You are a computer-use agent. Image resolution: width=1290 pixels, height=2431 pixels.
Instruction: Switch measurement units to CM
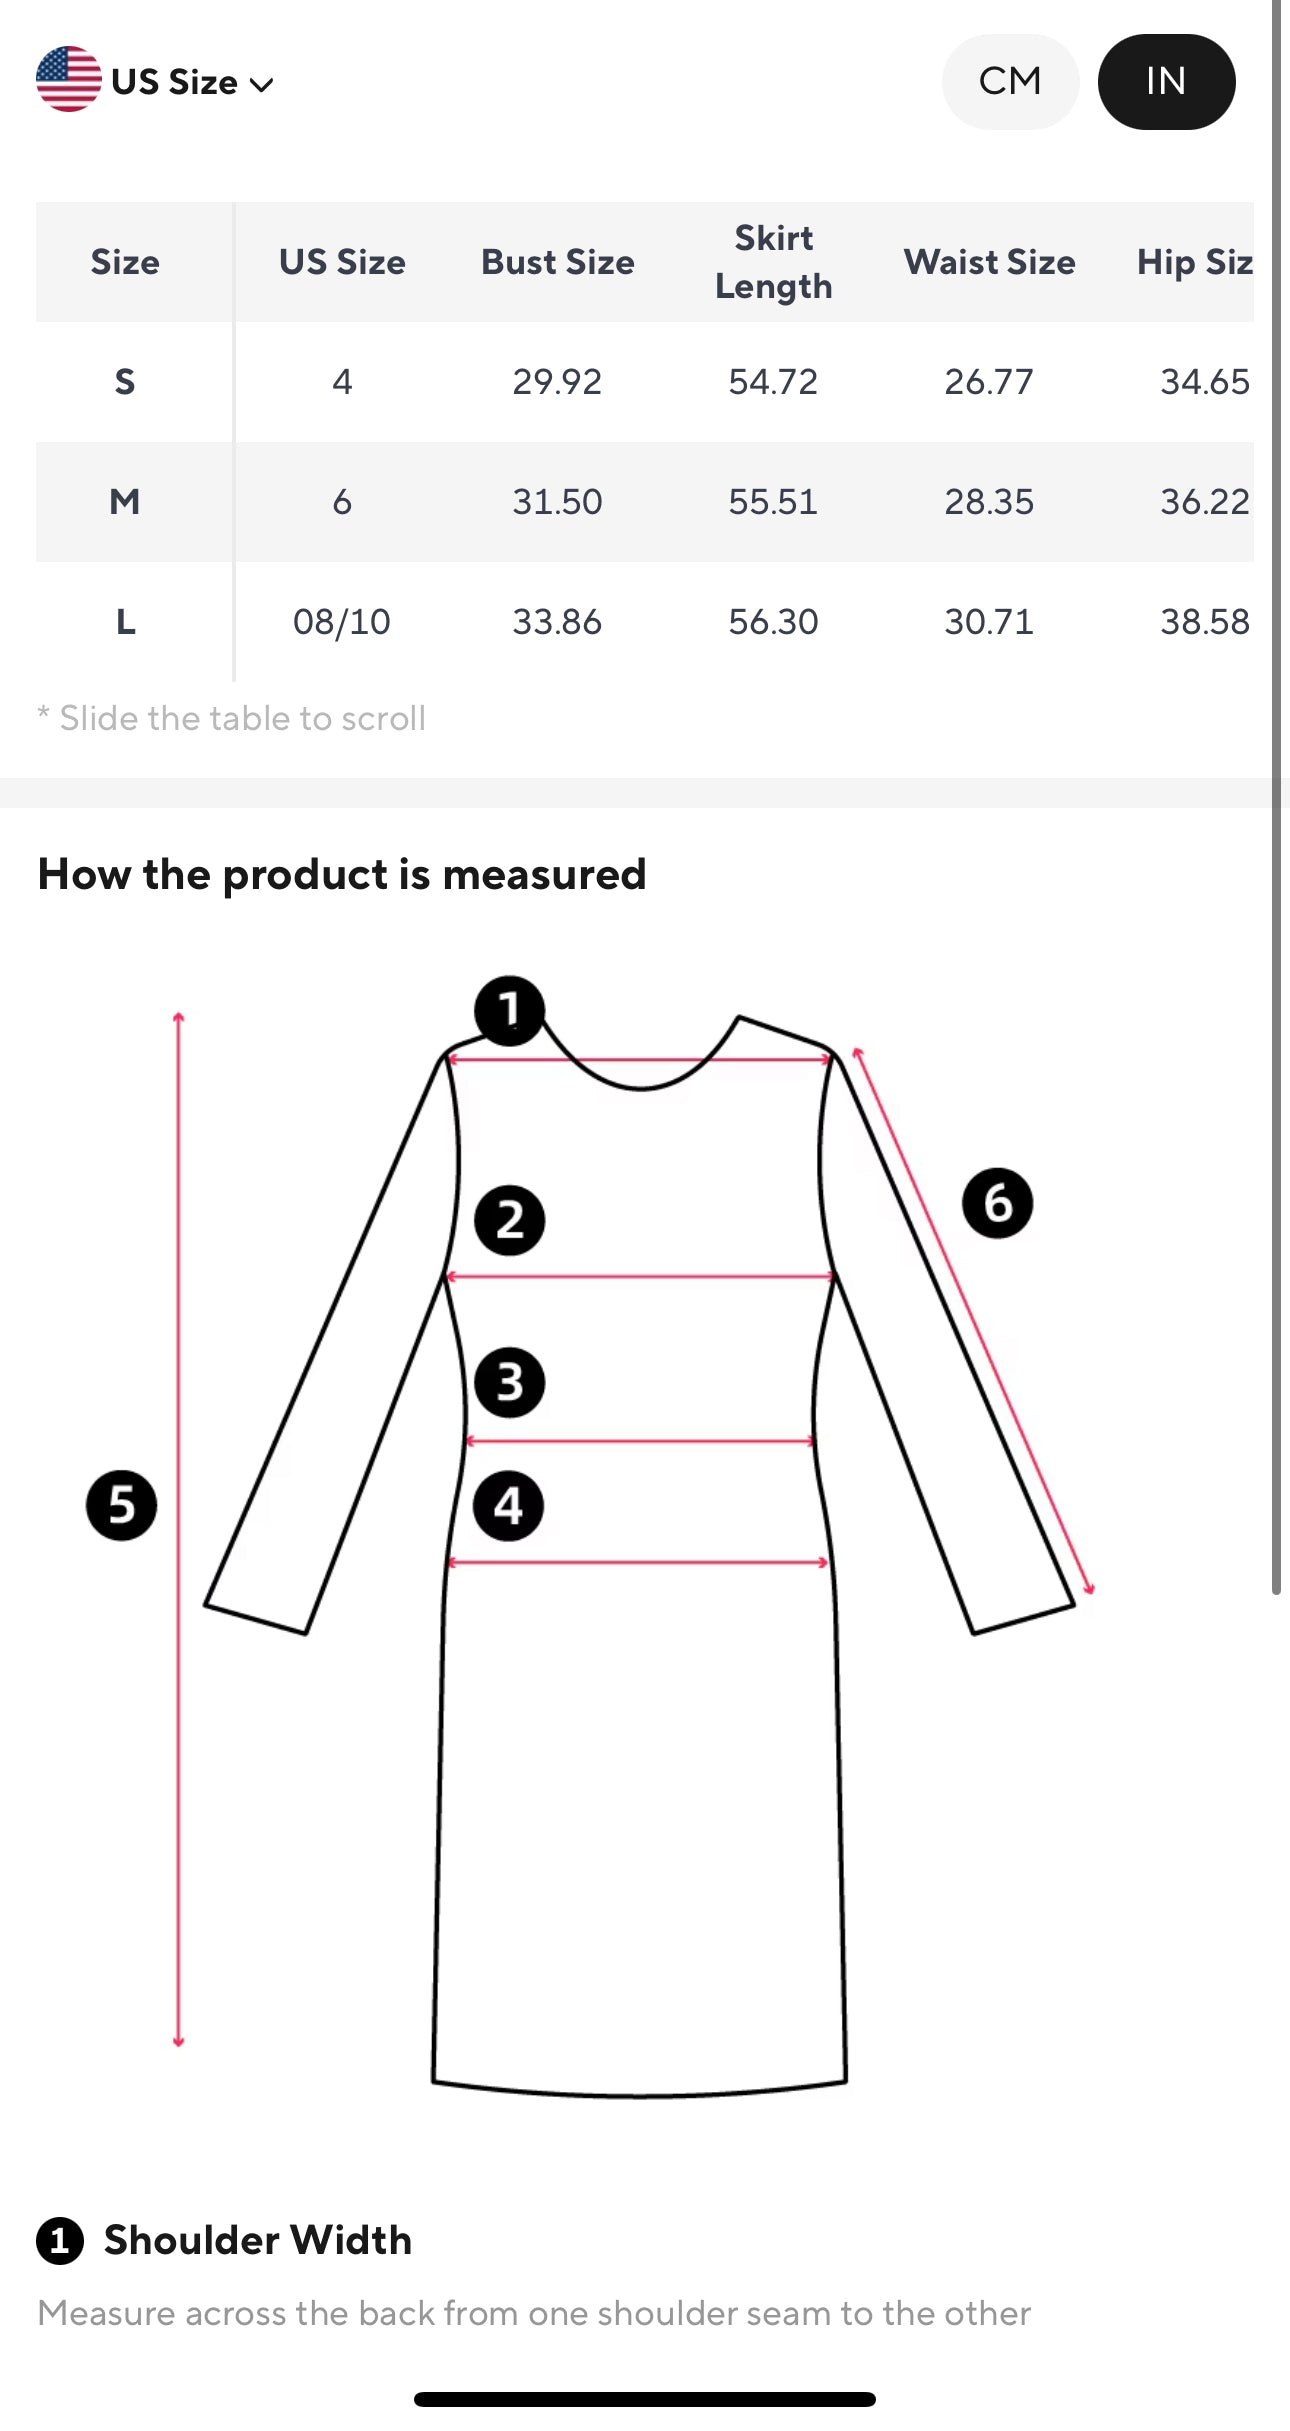pyautogui.click(x=1010, y=82)
